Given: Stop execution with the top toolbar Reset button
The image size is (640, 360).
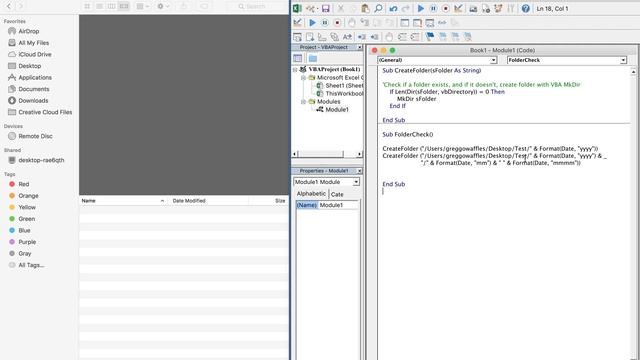Looking at the screenshot, I should click(x=445, y=8).
